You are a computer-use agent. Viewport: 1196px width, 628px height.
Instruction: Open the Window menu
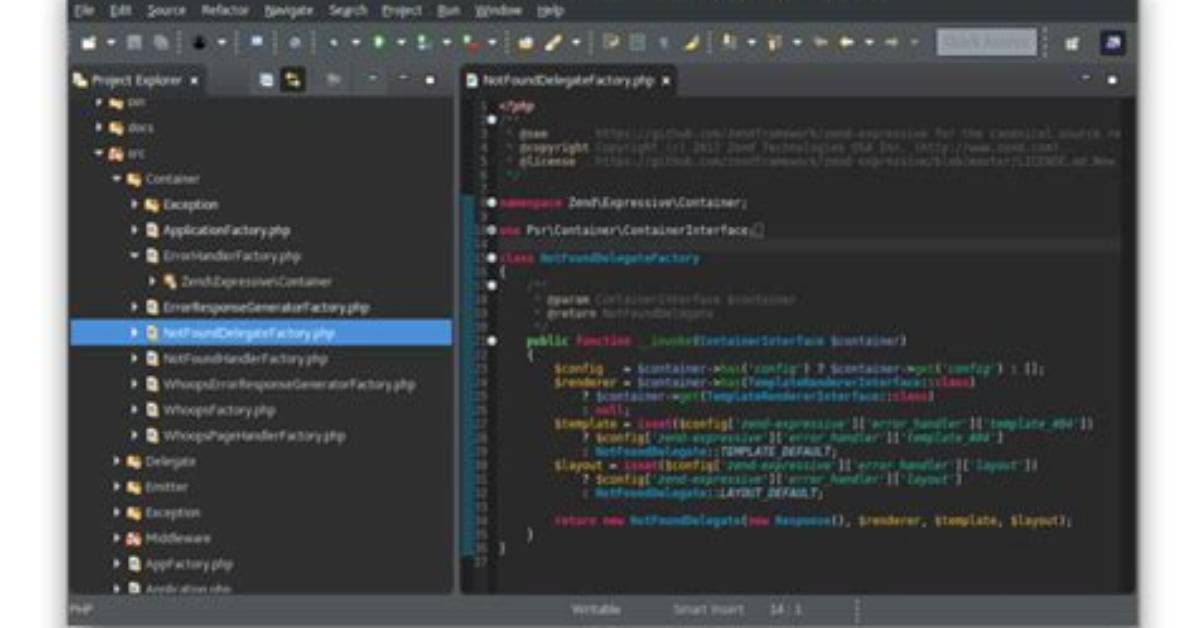pos(498,11)
